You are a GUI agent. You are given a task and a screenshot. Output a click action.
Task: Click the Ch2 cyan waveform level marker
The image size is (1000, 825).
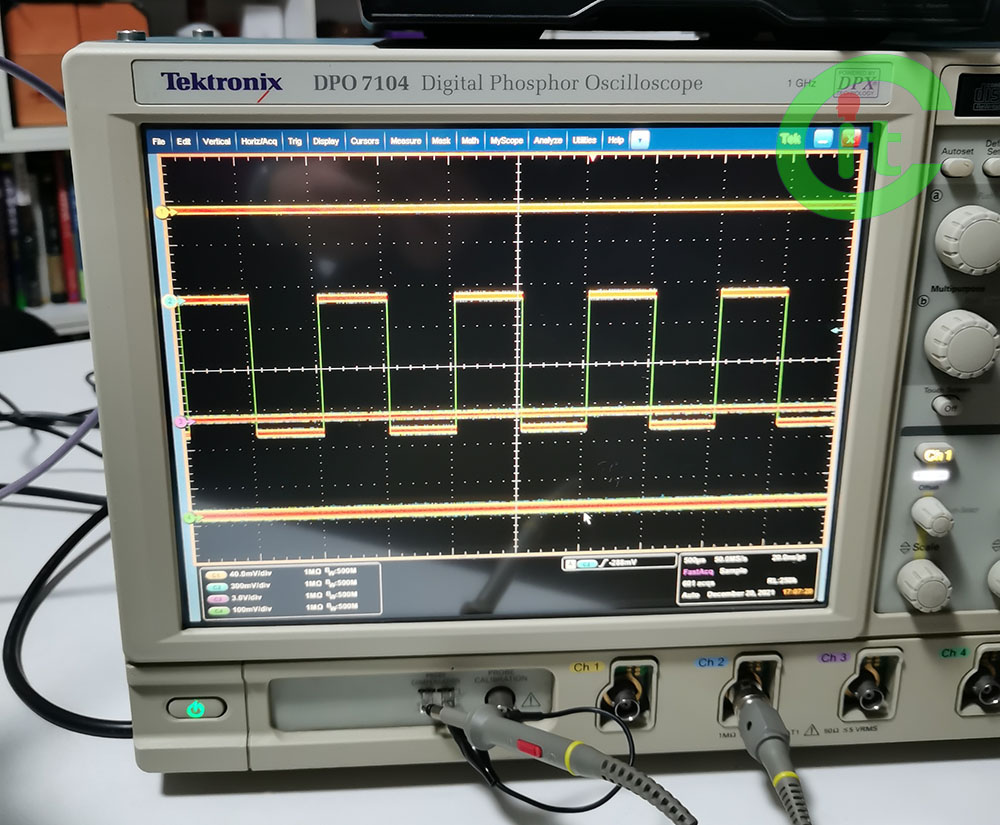[171, 301]
